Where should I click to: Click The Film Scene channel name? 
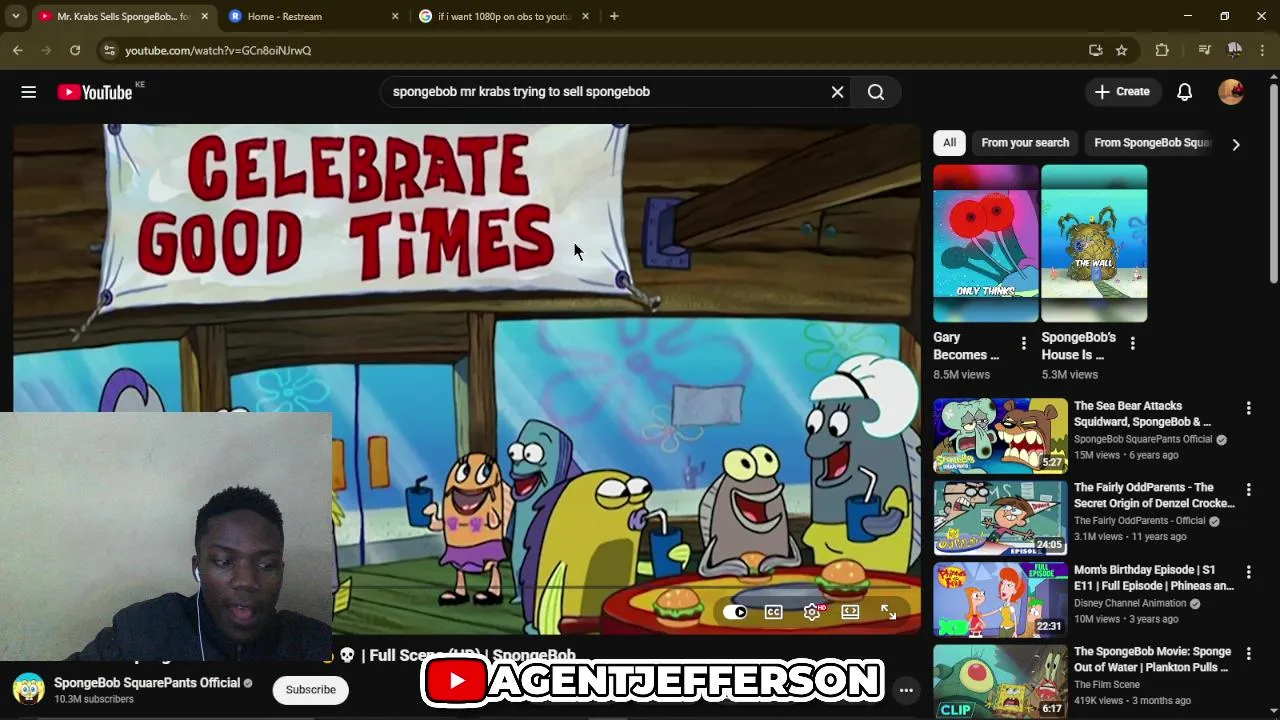click(1107, 685)
